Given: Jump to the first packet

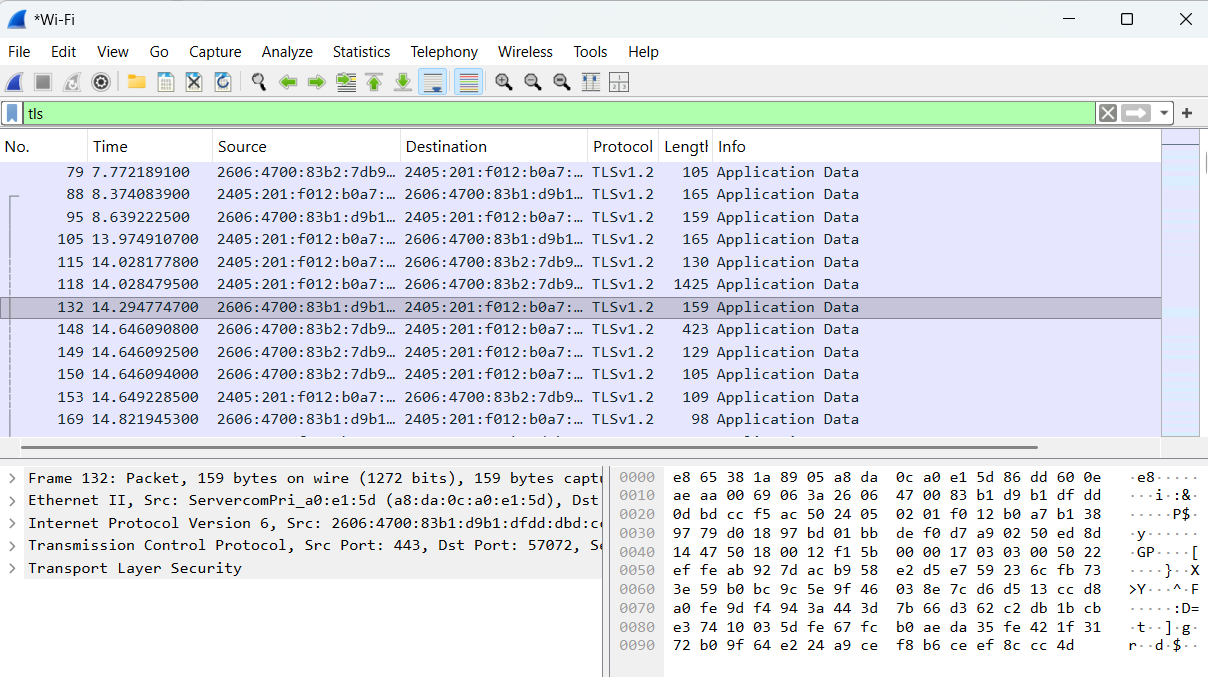Looking at the screenshot, I should coord(374,82).
